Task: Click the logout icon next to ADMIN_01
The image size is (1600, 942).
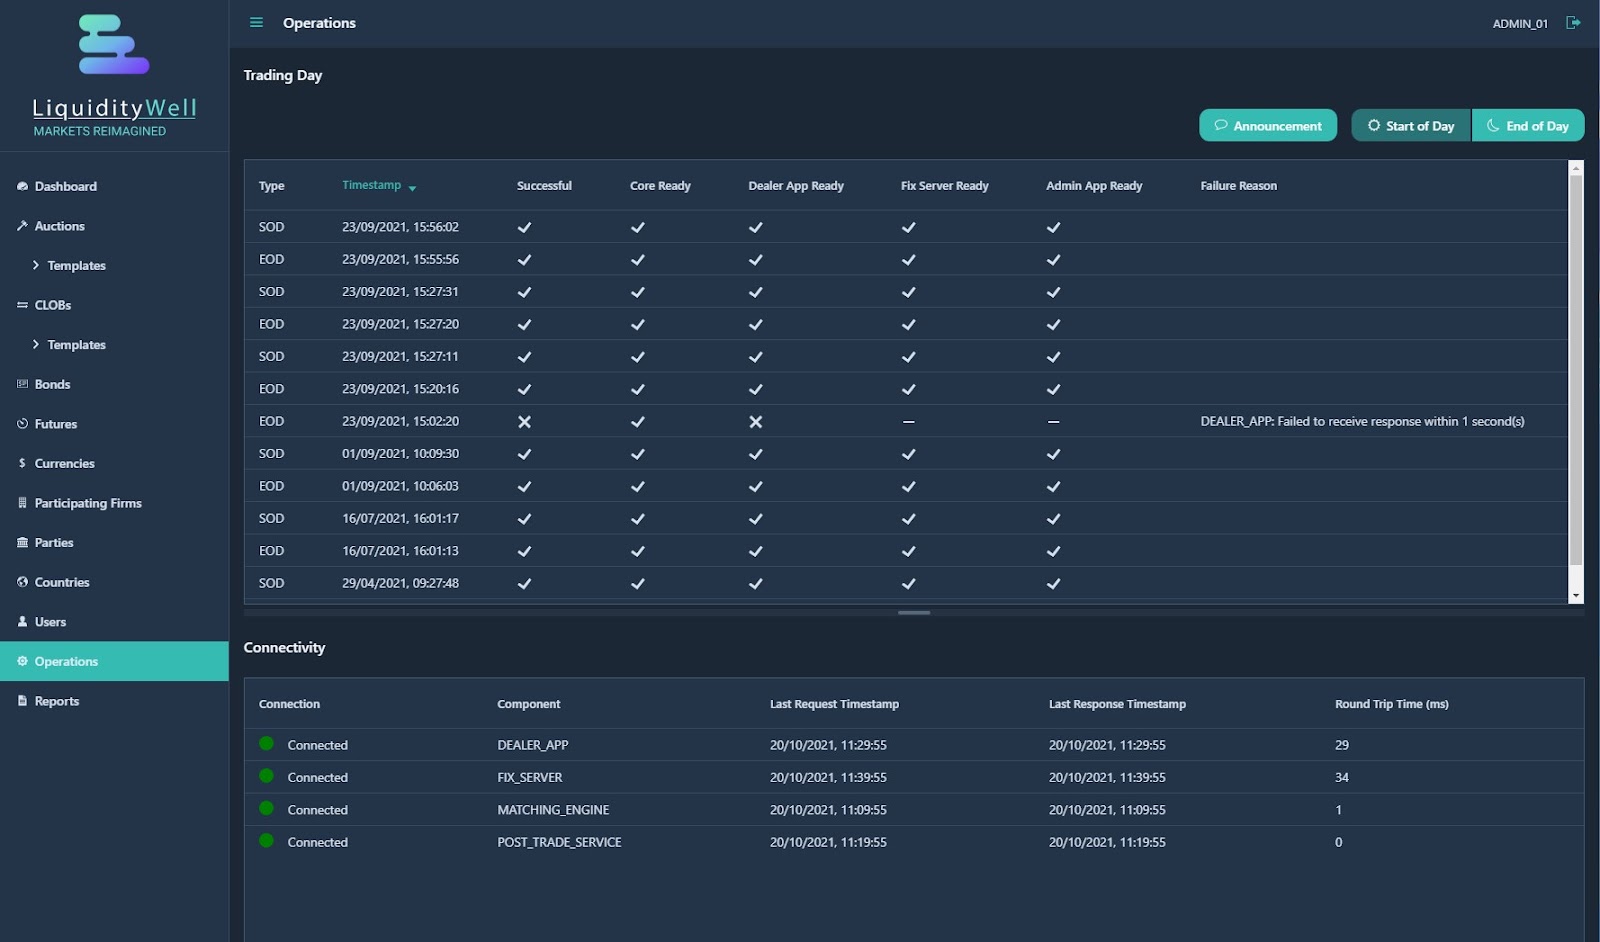Action: [1573, 22]
